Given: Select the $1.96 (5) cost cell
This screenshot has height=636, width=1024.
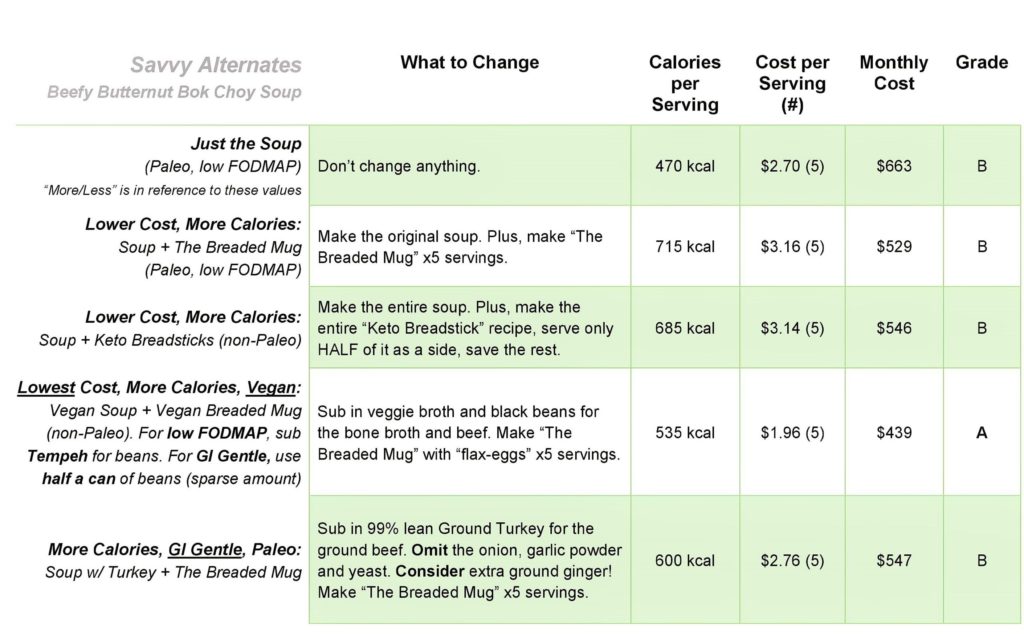Looking at the screenshot, I should [792, 432].
